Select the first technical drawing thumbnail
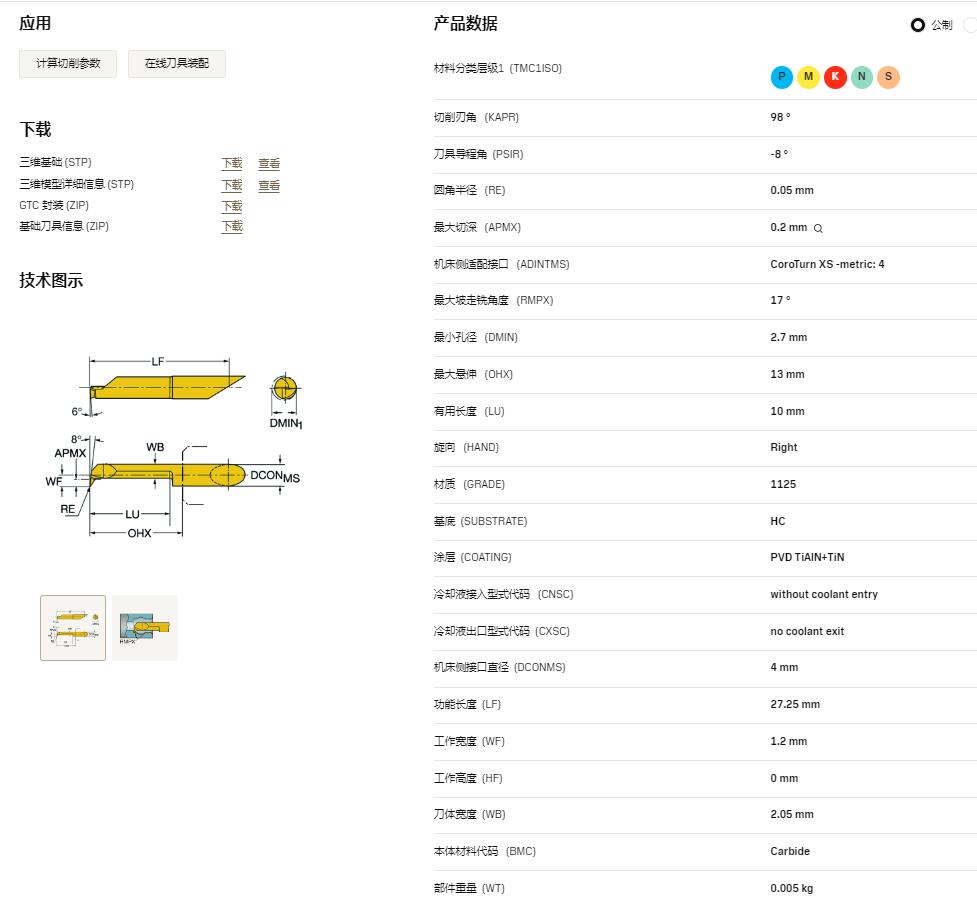This screenshot has height=907, width=977. point(73,628)
